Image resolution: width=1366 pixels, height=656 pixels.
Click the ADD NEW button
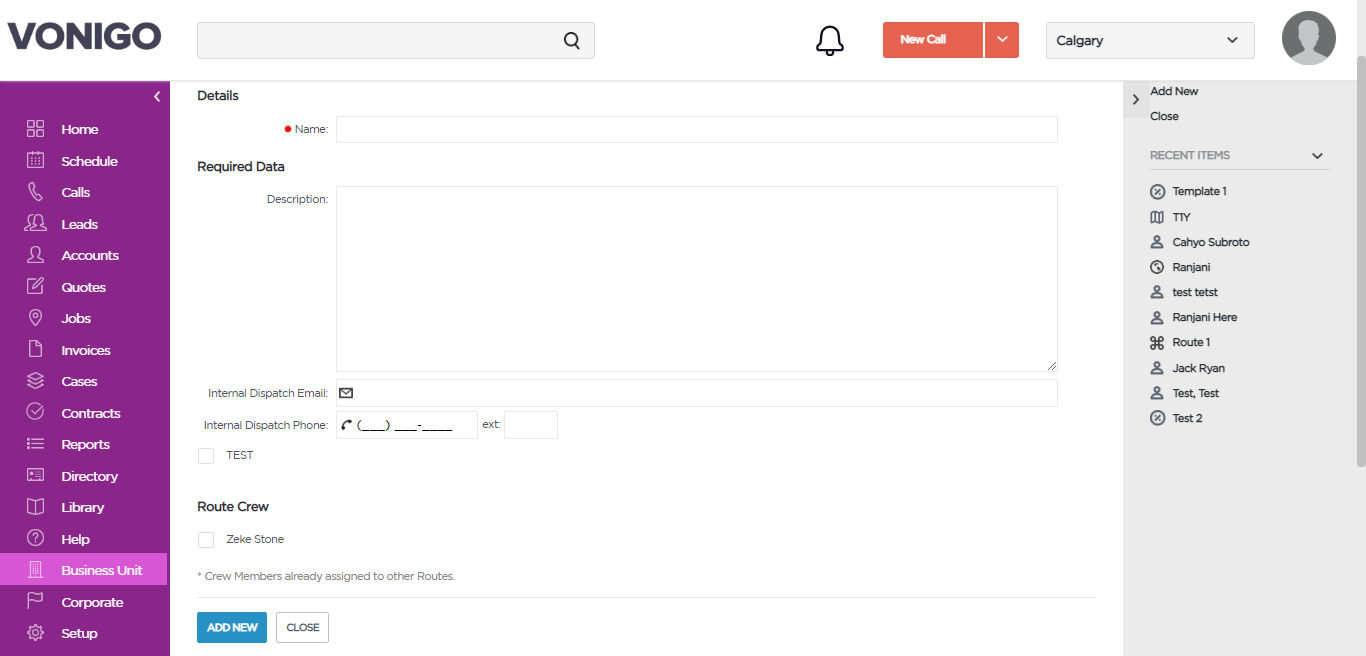pos(232,627)
